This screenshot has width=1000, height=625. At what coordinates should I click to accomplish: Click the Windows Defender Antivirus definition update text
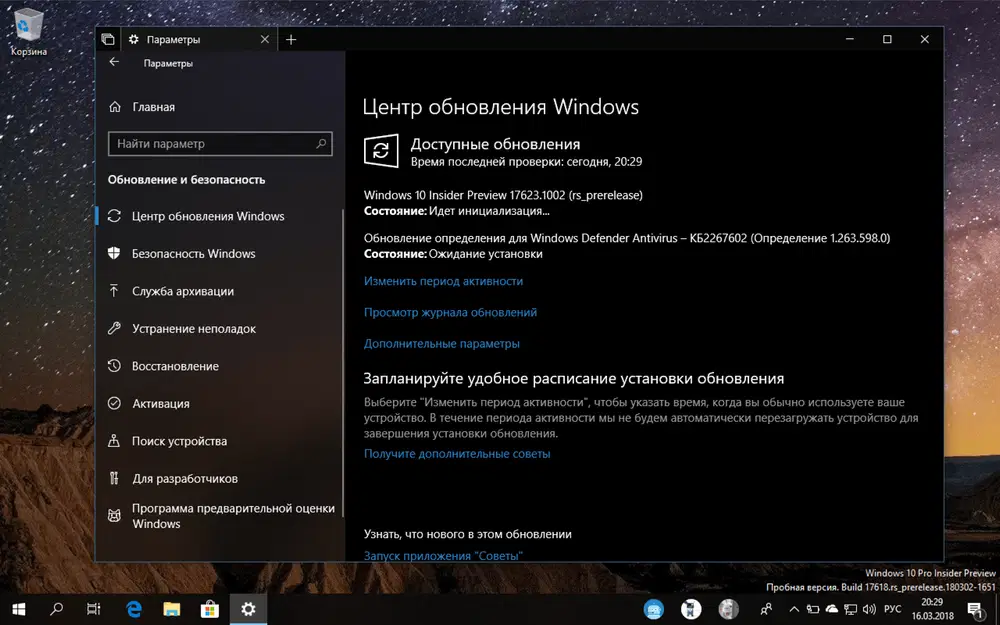tap(627, 238)
